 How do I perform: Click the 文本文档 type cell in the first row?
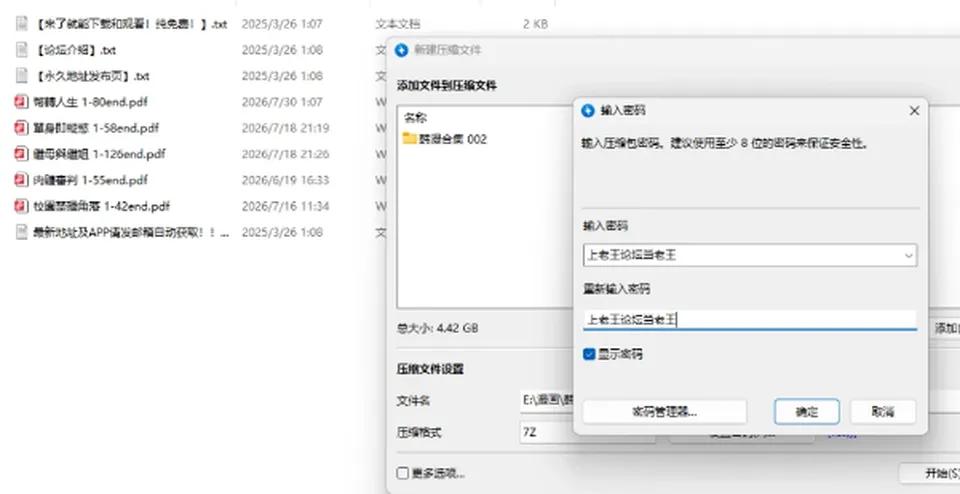[398, 24]
